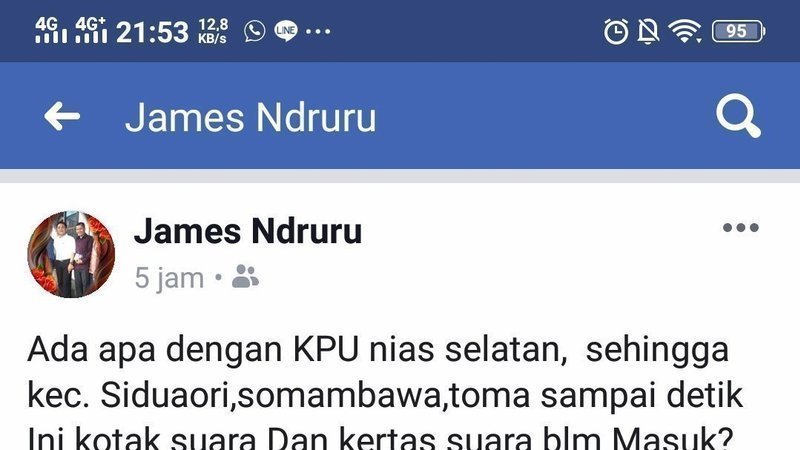Screen dimensions: 800x450
Task: Open James Ndruru author name link
Action: 248,231
